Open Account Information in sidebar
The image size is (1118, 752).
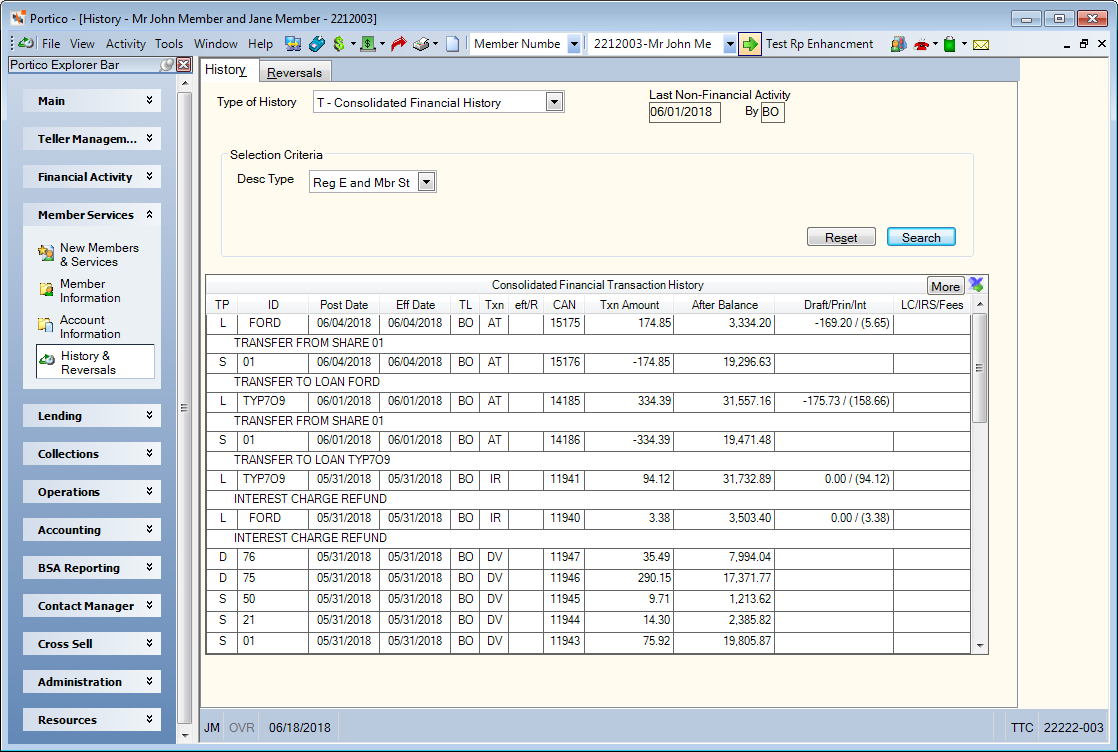click(80, 326)
